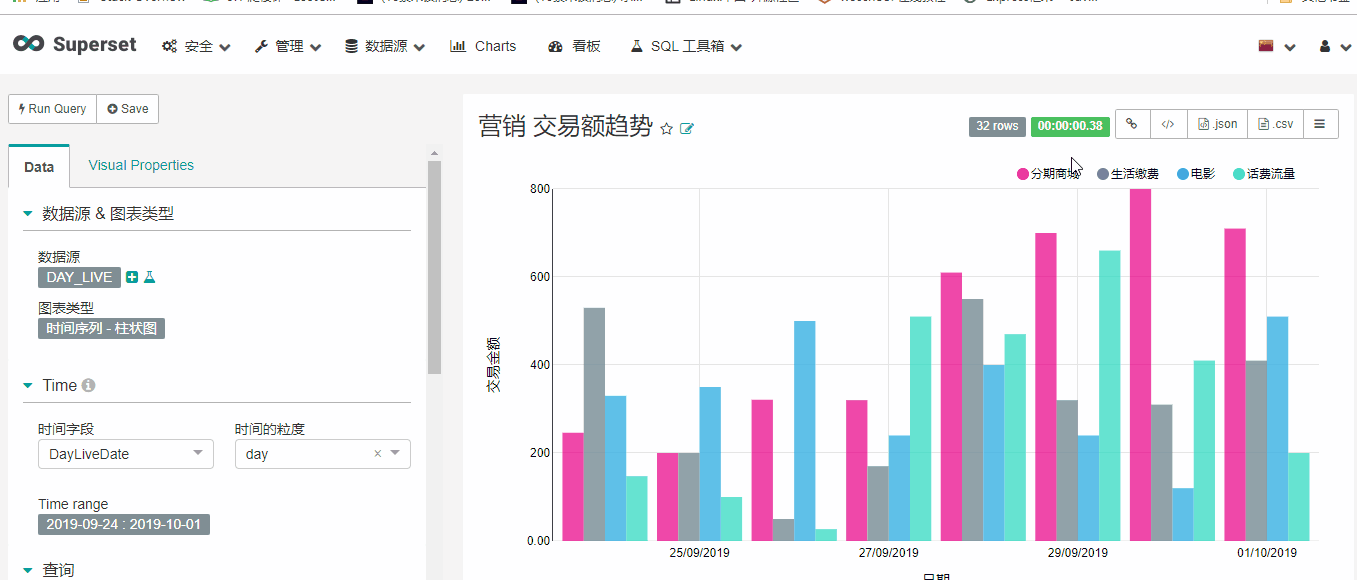The height and width of the screenshot is (580, 1357).
Task: Edit the Time range value field
Action: [x=123, y=523]
